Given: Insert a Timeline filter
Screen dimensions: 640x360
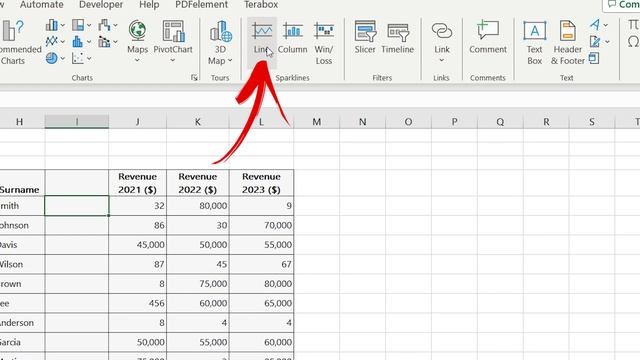Looking at the screenshot, I should coord(398,38).
